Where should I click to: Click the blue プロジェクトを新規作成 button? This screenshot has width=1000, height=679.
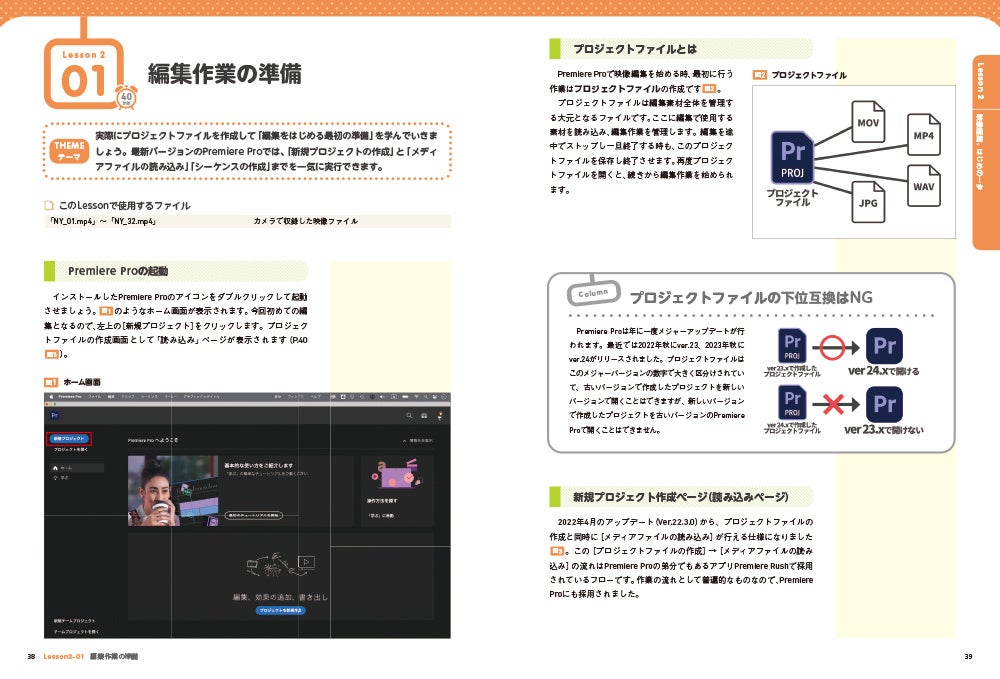281,610
